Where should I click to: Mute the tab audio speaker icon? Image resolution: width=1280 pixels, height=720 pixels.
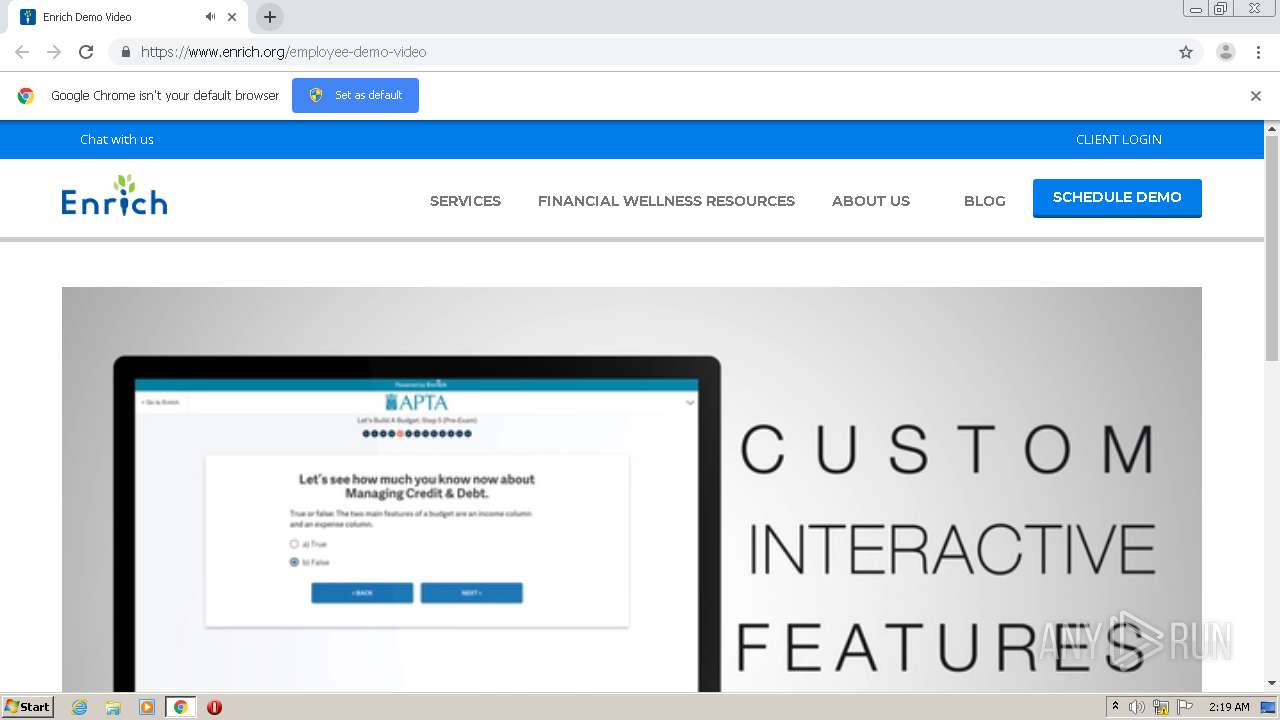tap(210, 17)
